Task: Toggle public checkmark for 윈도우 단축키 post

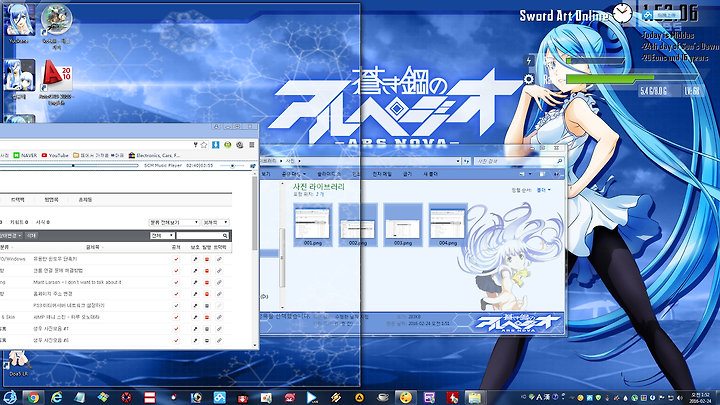Action: (x=176, y=259)
